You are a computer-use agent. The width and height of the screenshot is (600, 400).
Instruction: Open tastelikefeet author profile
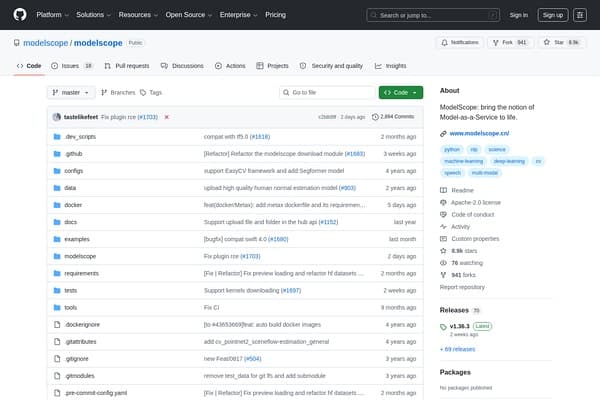point(81,117)
